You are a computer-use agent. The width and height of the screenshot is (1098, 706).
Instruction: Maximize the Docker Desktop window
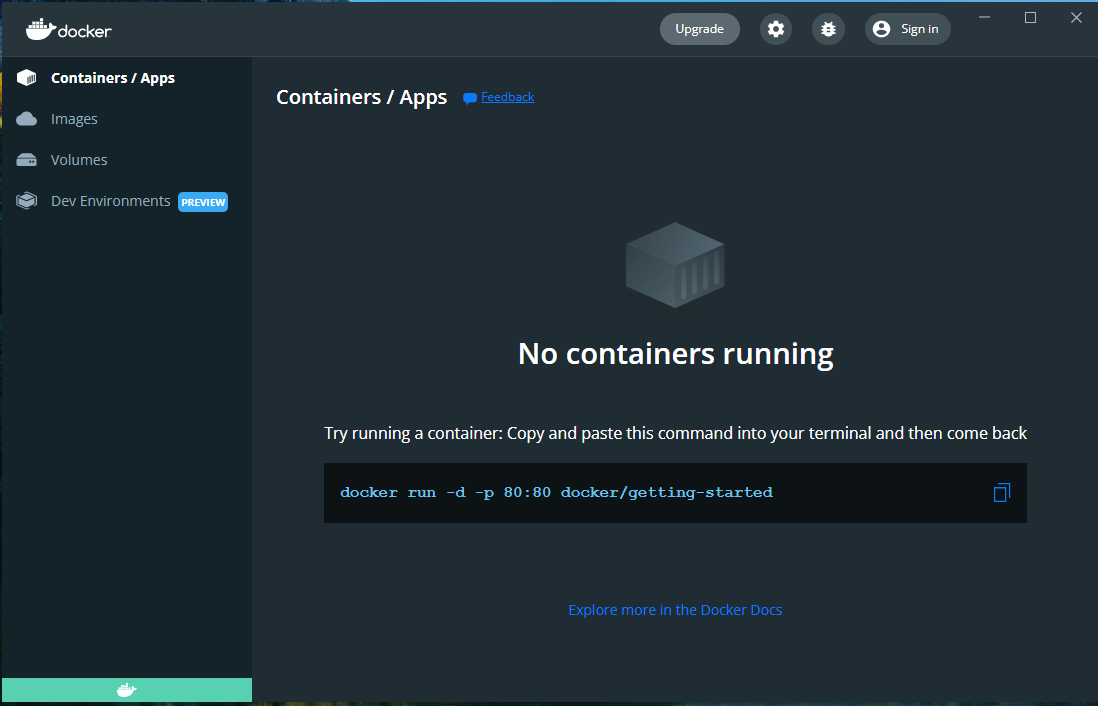pos(1030,18)
